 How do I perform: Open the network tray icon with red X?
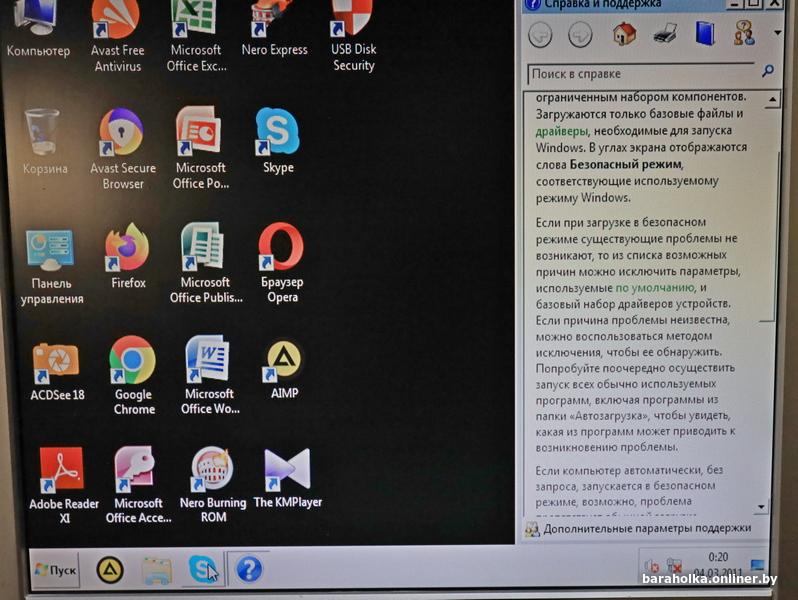(x=675, y=566)
